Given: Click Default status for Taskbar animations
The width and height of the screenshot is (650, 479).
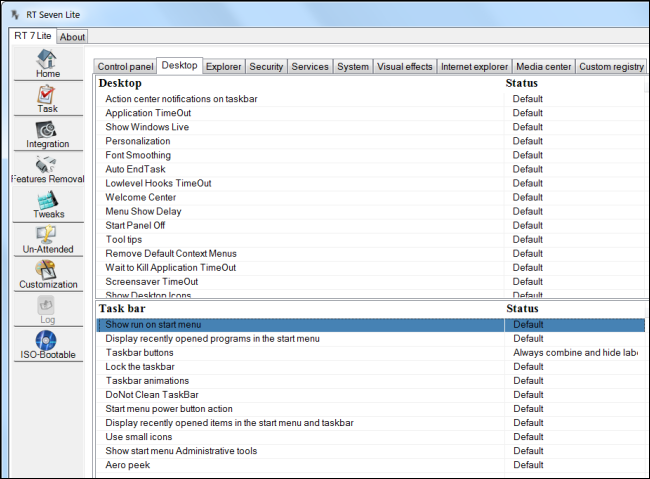Looking at the screenshot, I should 528,381.
